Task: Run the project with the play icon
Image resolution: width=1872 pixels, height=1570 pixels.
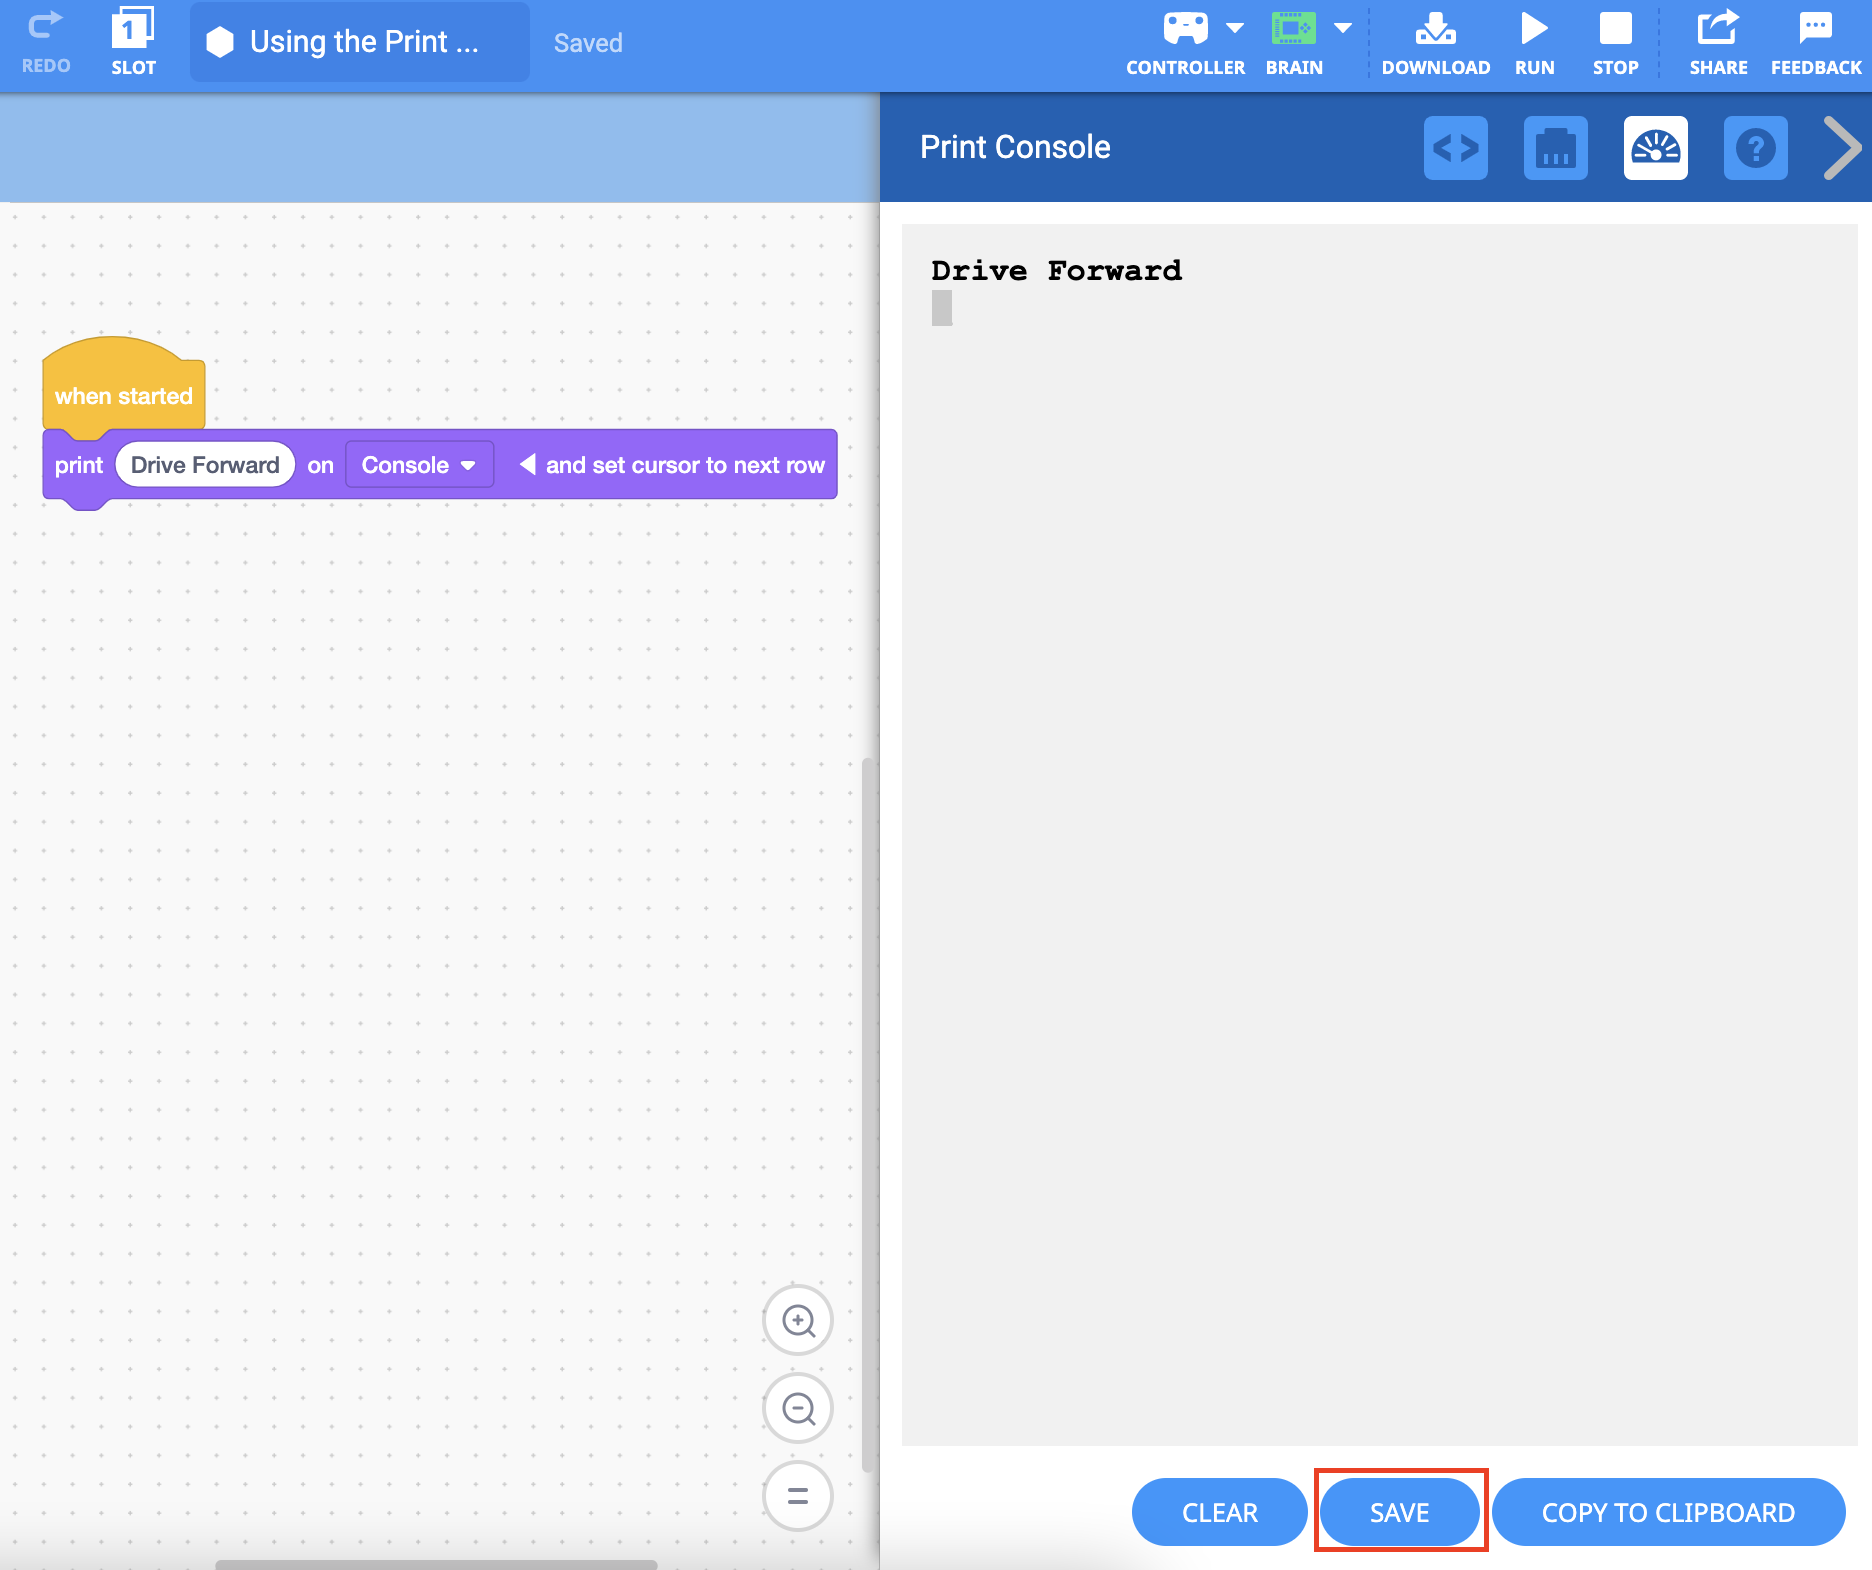Action: coord(1534,29)
